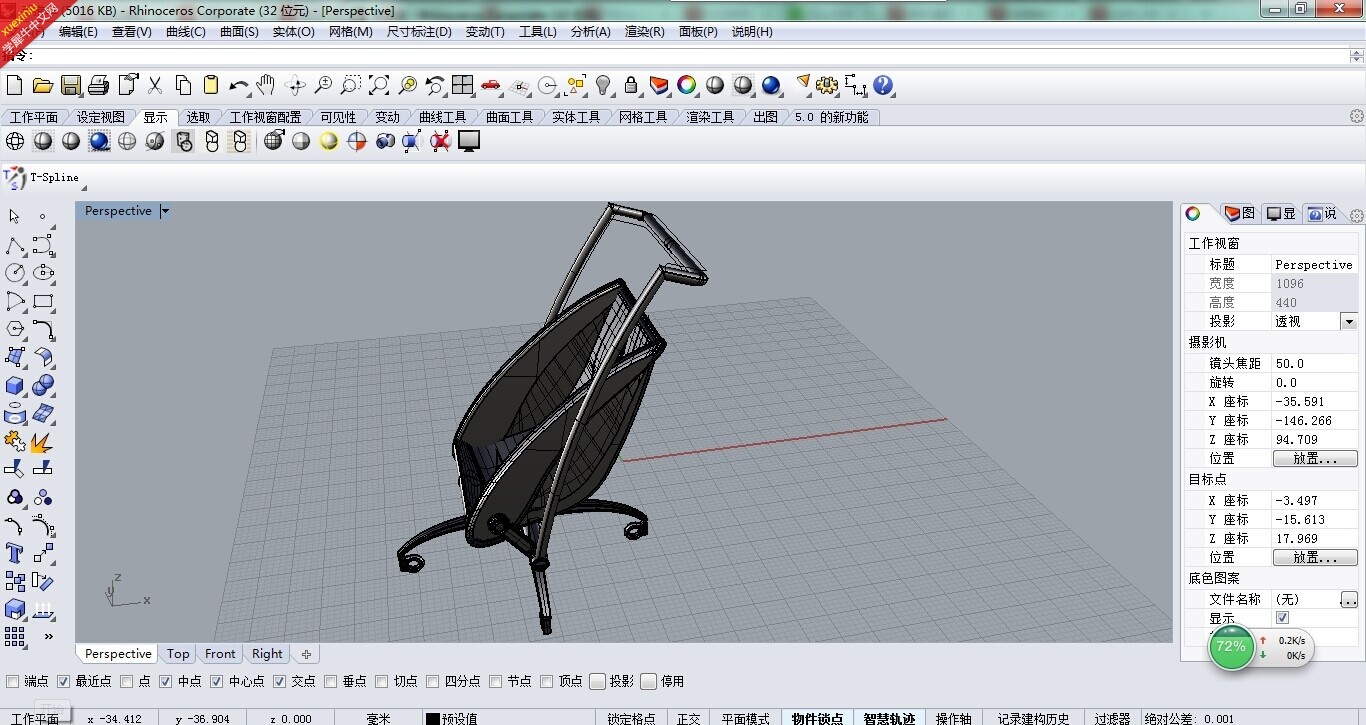Select the arrow pointer tool
Image resolution: width=1366 pixels, height=725 pixels.
point(14,216)
